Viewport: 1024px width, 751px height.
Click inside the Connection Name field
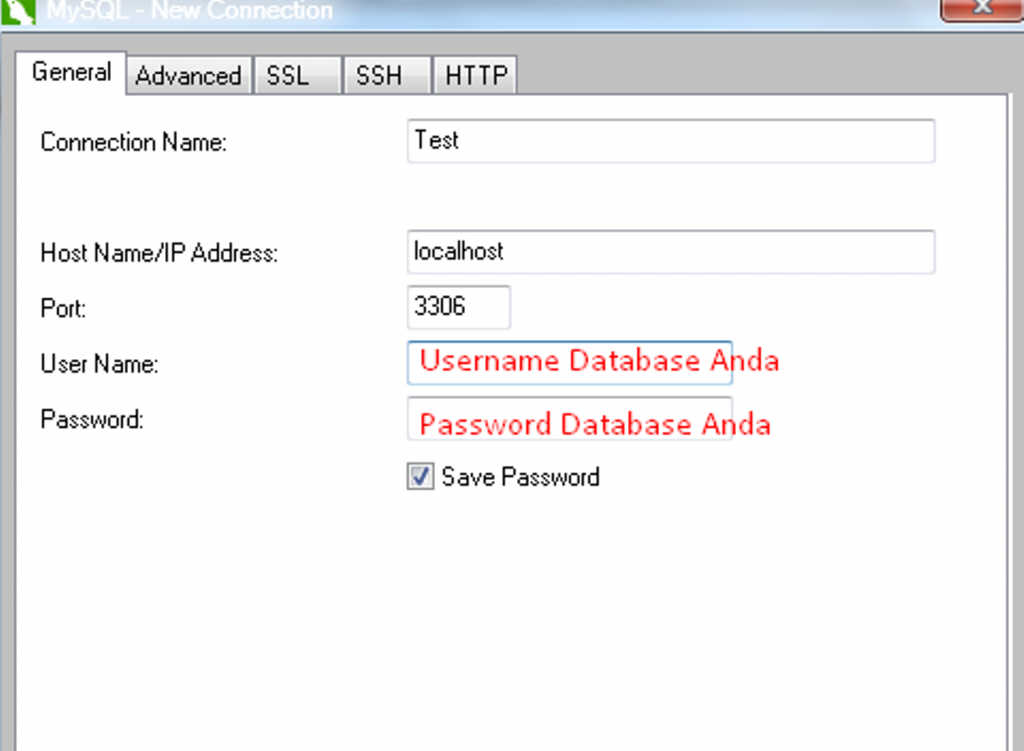click(670, 141)
